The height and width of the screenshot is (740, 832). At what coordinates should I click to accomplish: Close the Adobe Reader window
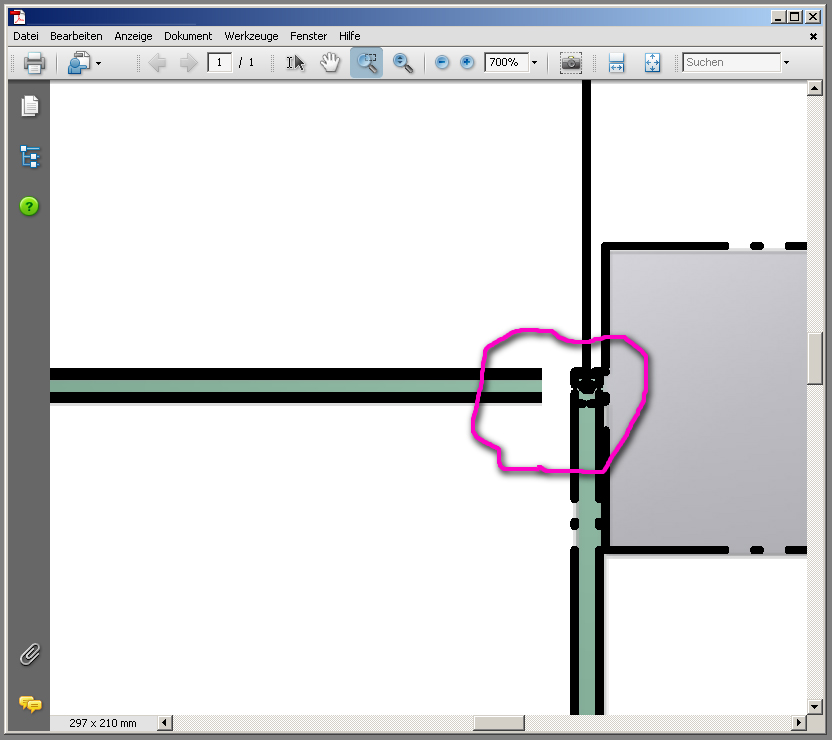pos(813,17)
